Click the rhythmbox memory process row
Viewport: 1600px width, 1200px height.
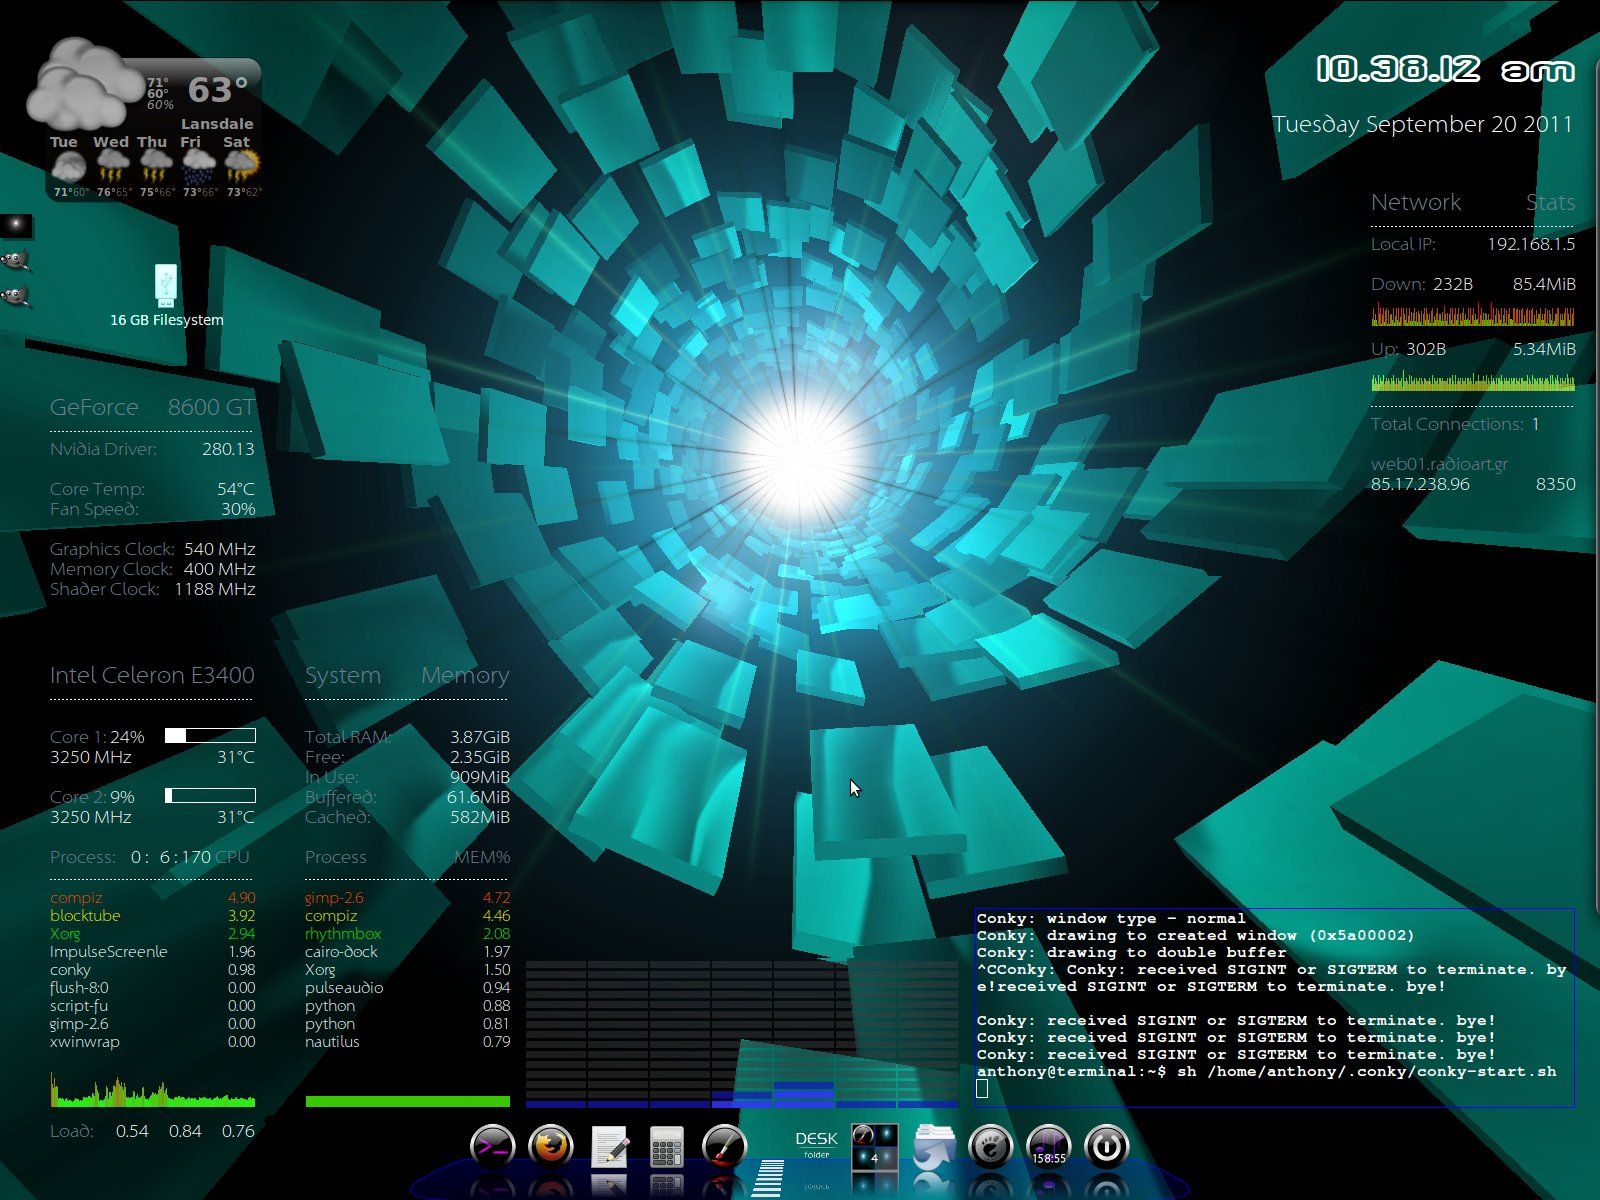coord(407,933)
